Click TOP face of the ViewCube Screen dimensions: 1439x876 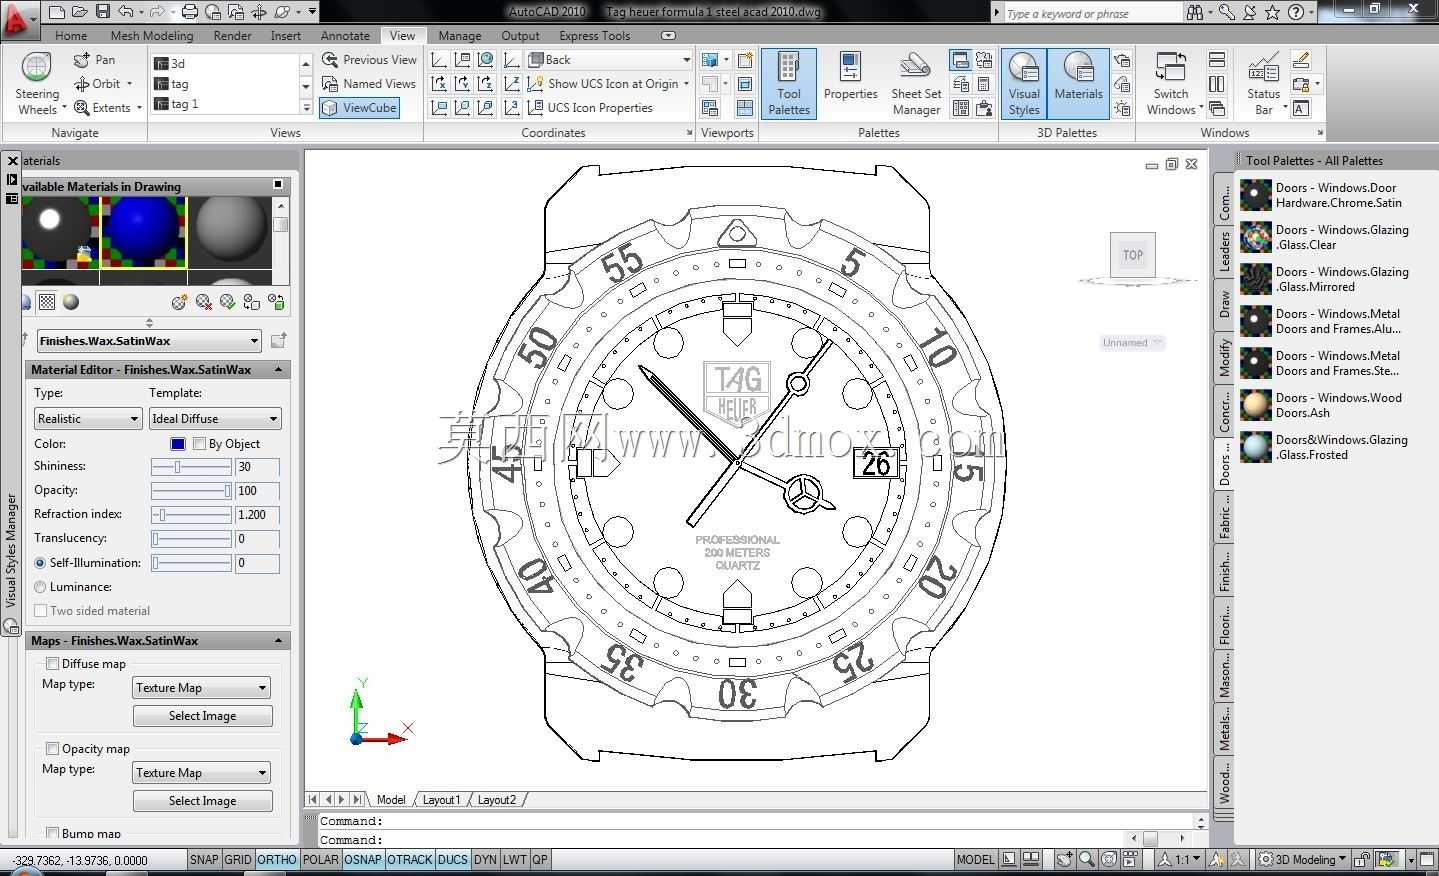(1133, 255)
